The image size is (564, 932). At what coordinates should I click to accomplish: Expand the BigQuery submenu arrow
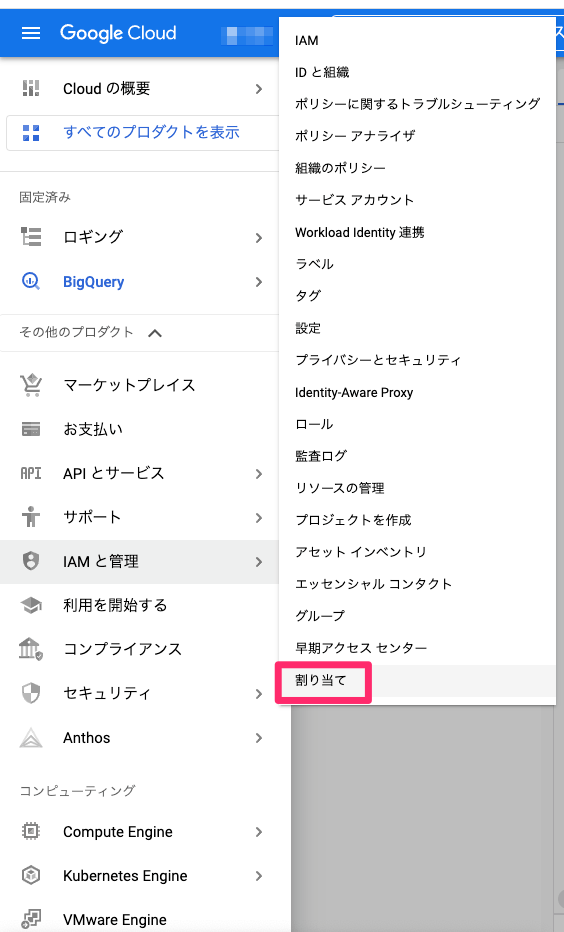coord(259,282)
